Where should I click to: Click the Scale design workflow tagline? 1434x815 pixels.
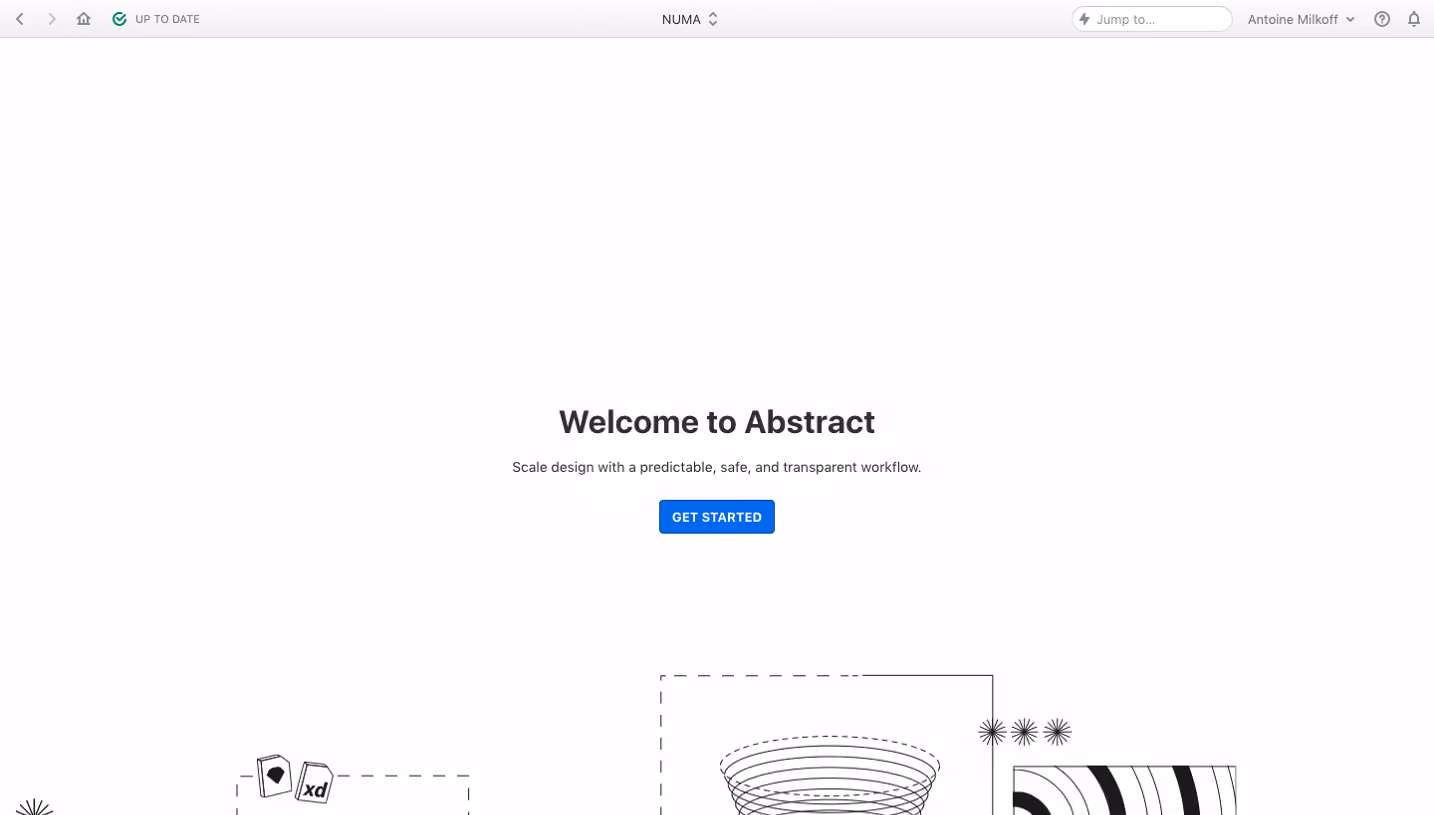pos(717,467)
